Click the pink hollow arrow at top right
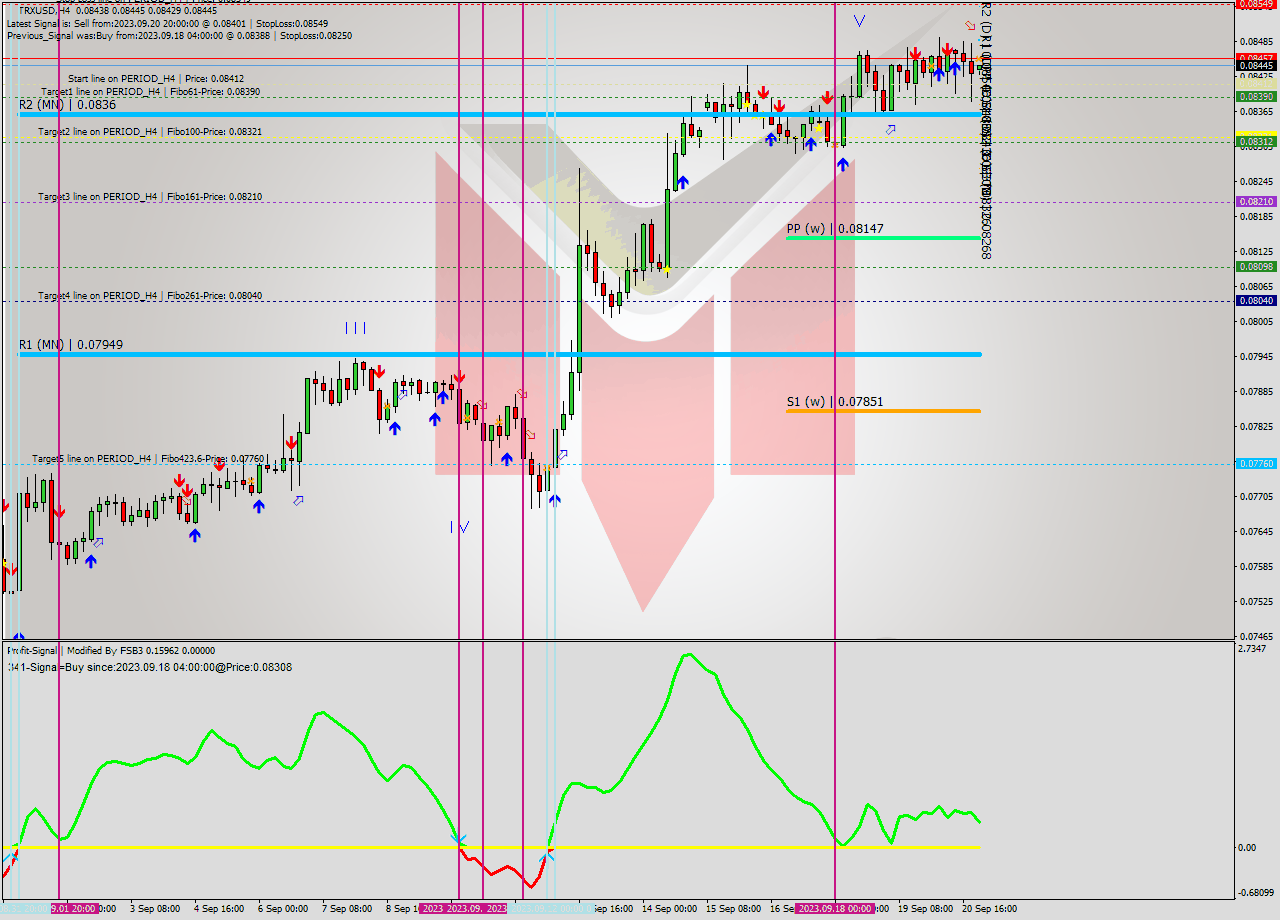The width and height of the screenshot is (1280, 920). tap(970, 25)
